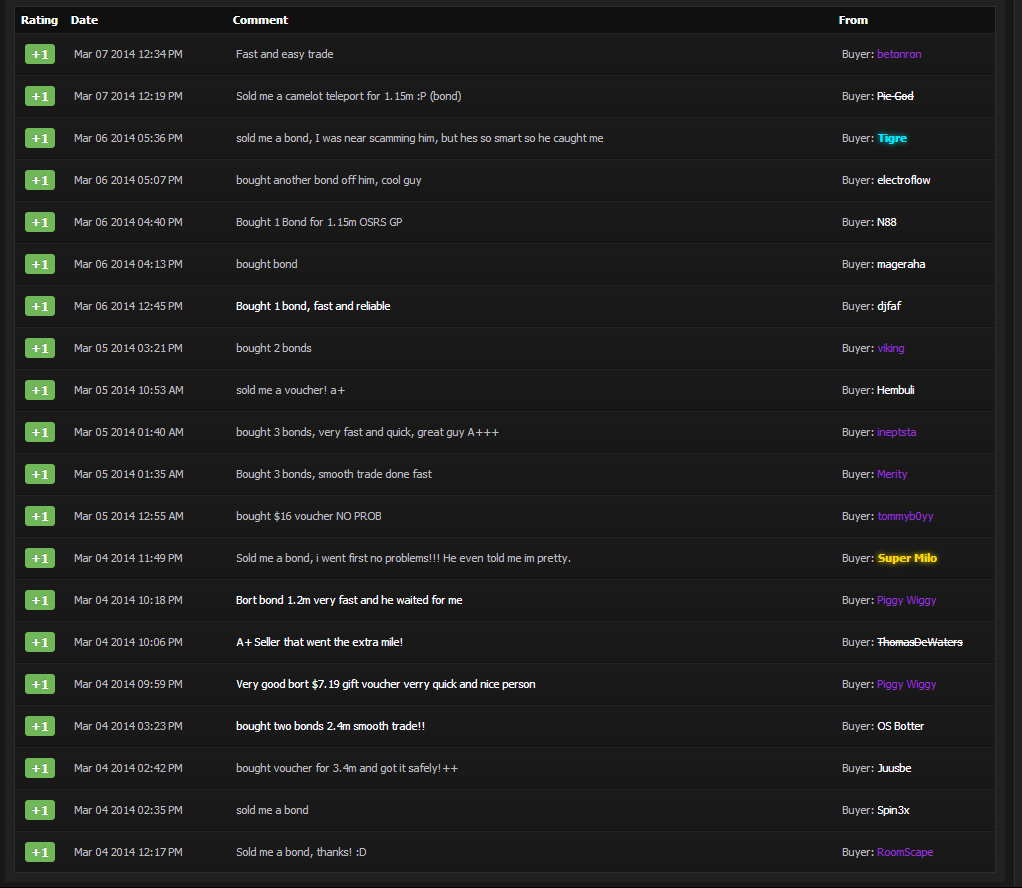This screenshot has height=888, width=1022.
Task: Open betonron's user profile link
Action: [899, 54]
